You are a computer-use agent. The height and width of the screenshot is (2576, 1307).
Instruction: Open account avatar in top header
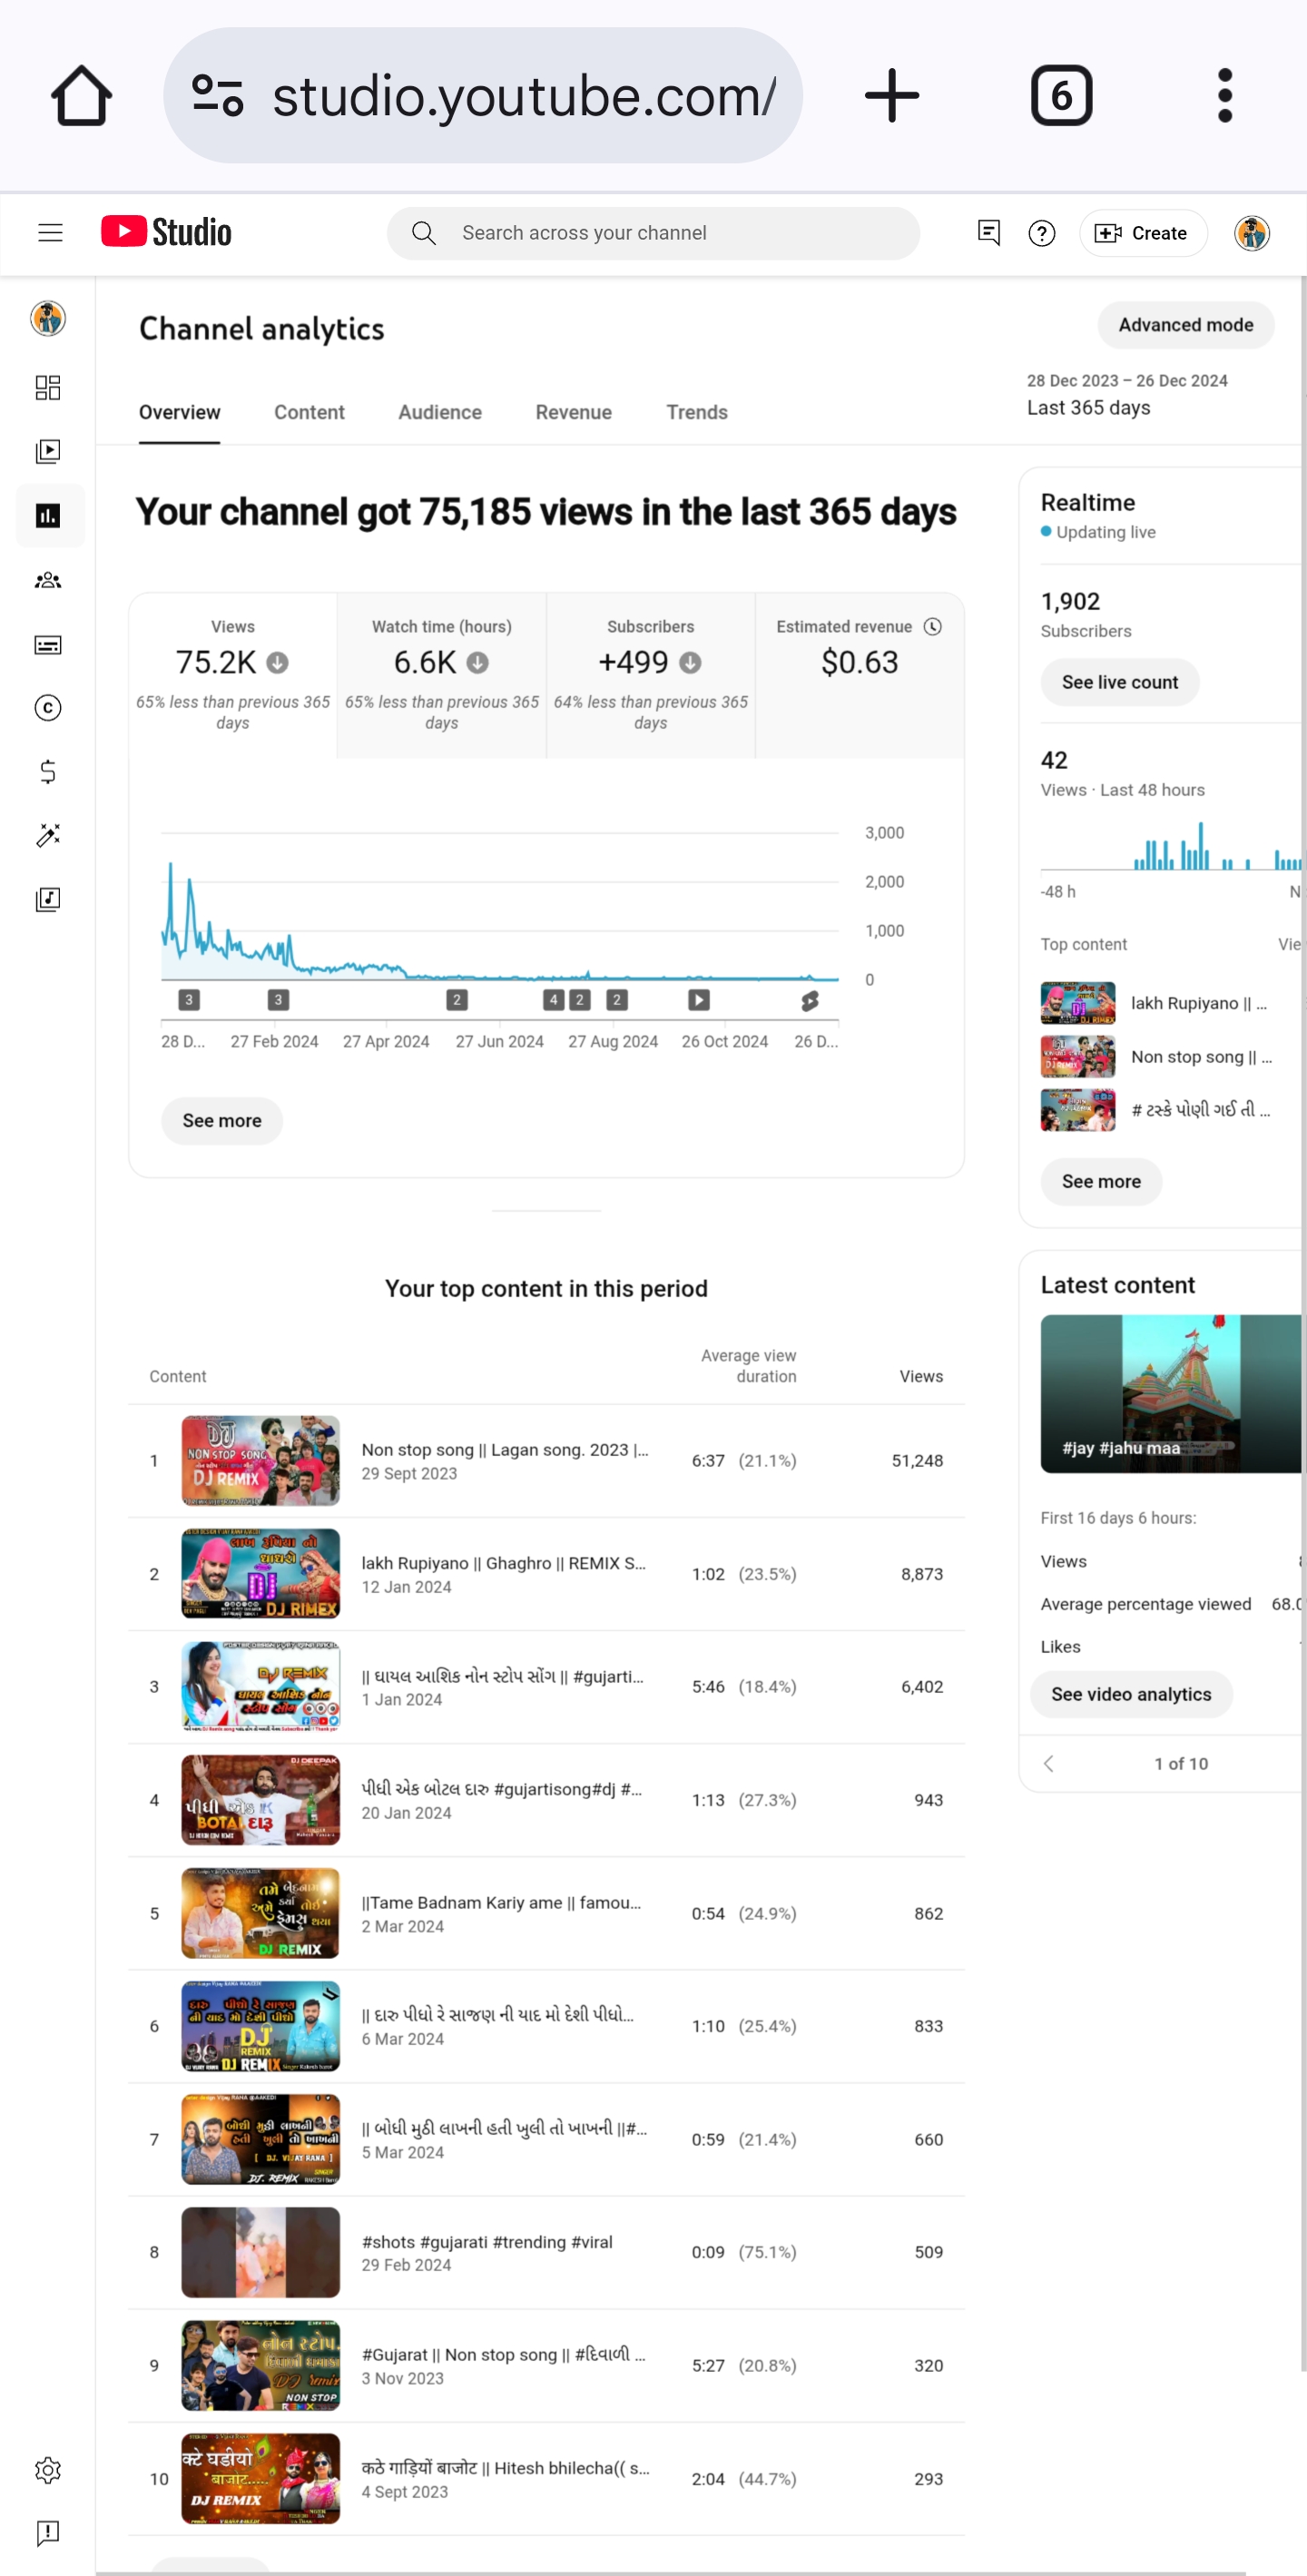point(1252,233)
